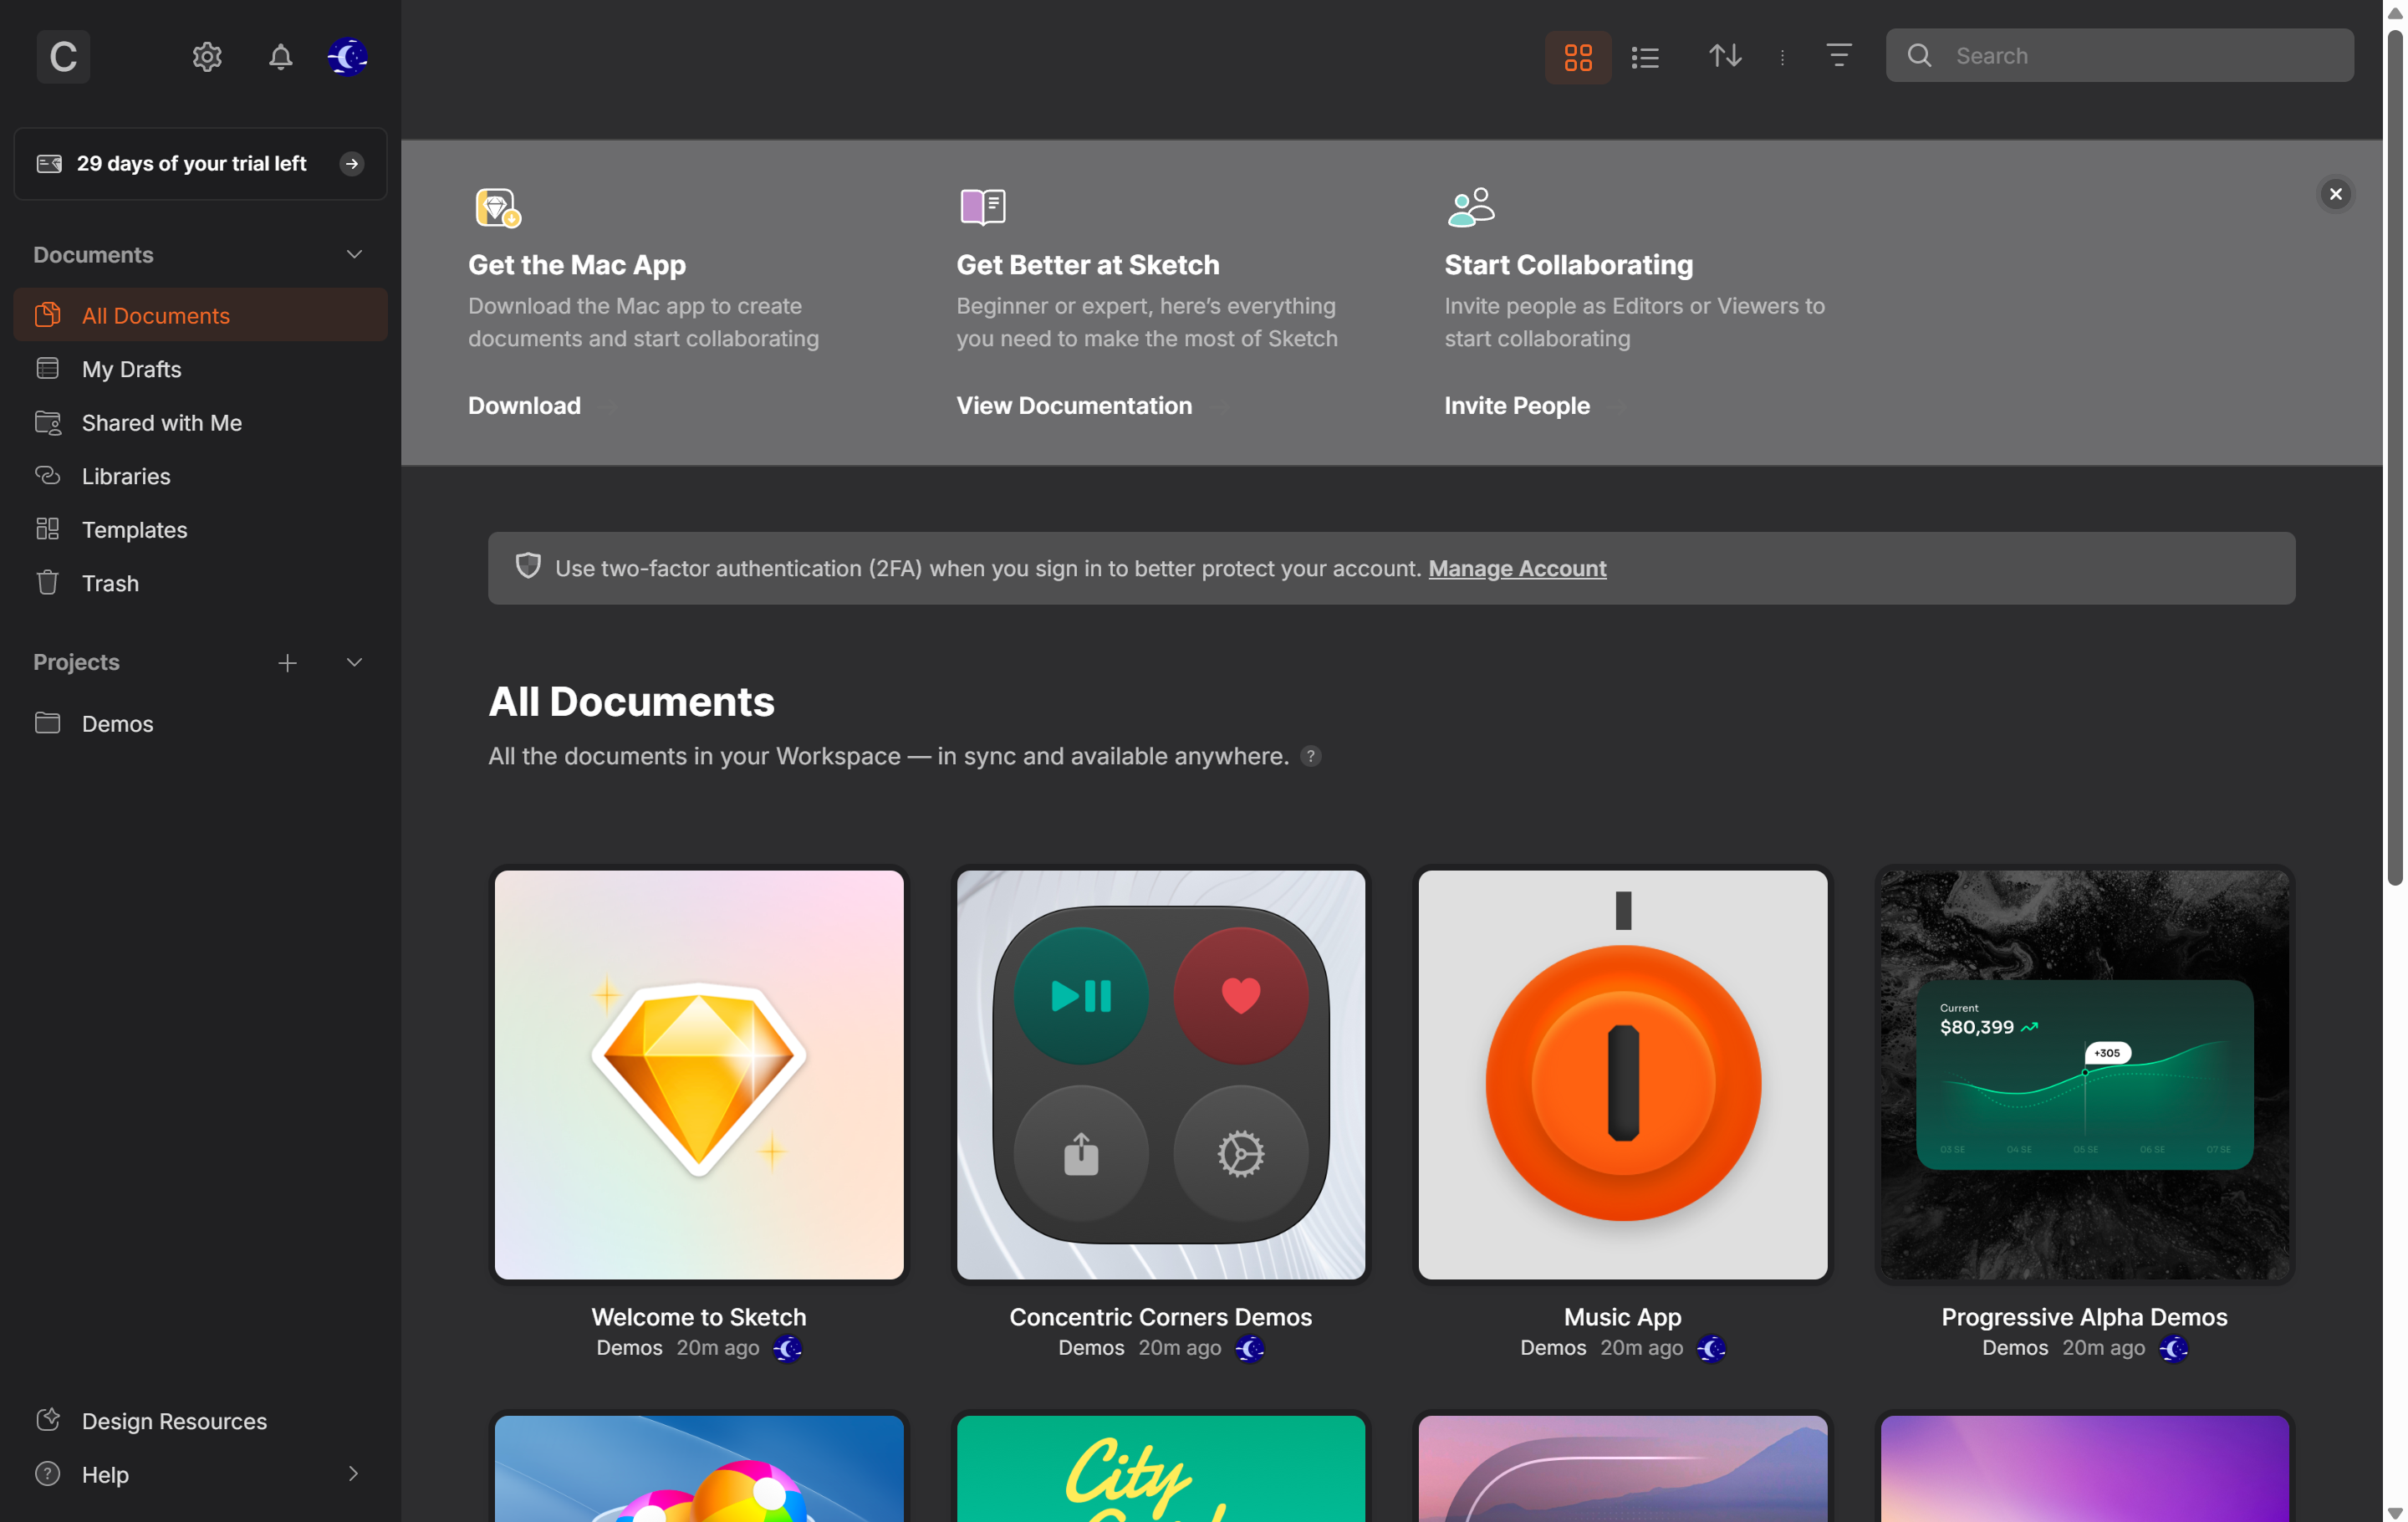The width and height of the screenshot is (2408, 1522).
Task: Collapse the Projects section
Action: tap(354, 663)
